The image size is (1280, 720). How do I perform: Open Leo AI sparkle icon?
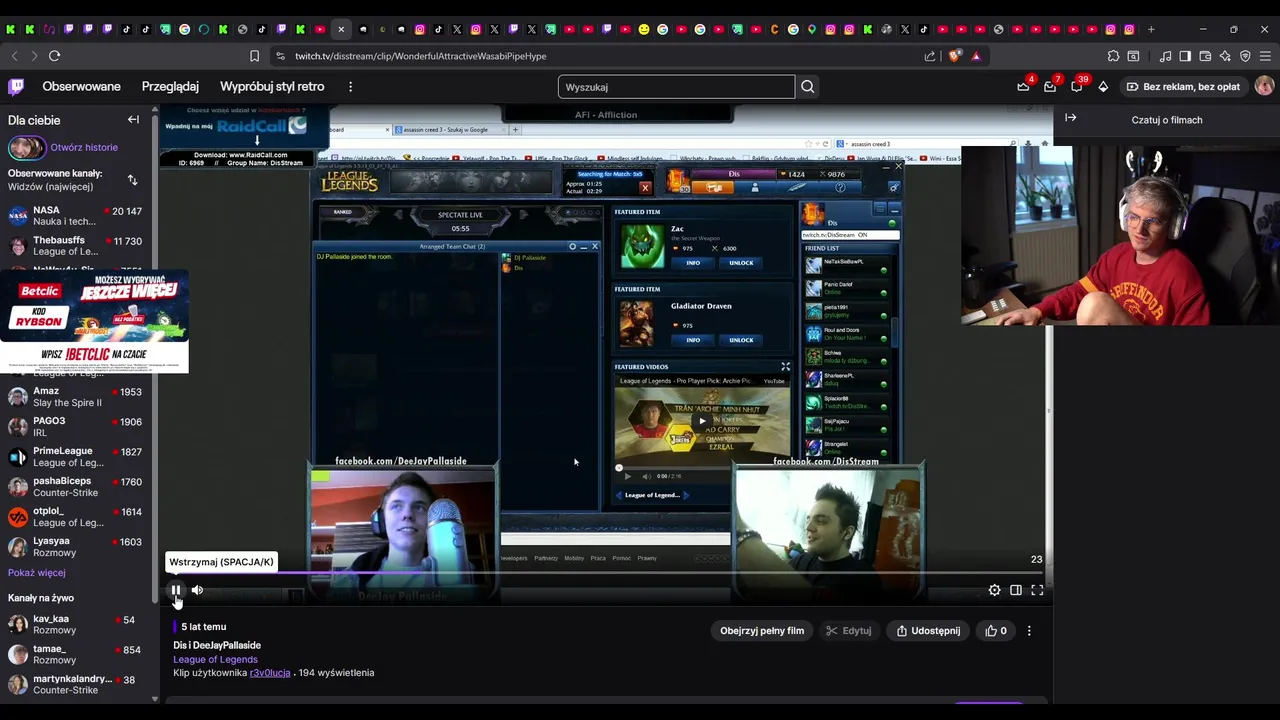point(1225,56)
